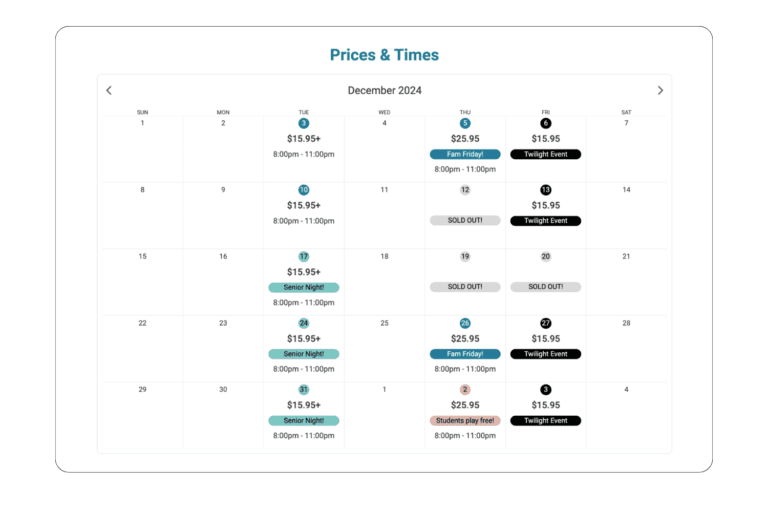768x512 pixels.
Task: Select the black December 13 date circle
Action: point(545,190)
